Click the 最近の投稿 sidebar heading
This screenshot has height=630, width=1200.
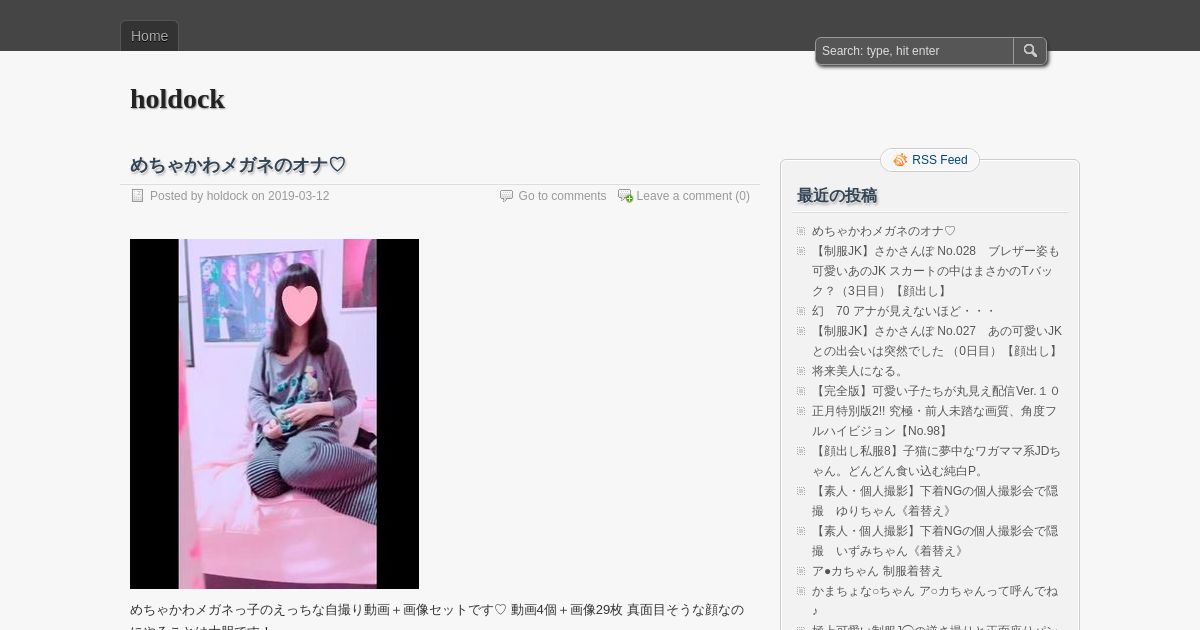[x=837, y=196]
